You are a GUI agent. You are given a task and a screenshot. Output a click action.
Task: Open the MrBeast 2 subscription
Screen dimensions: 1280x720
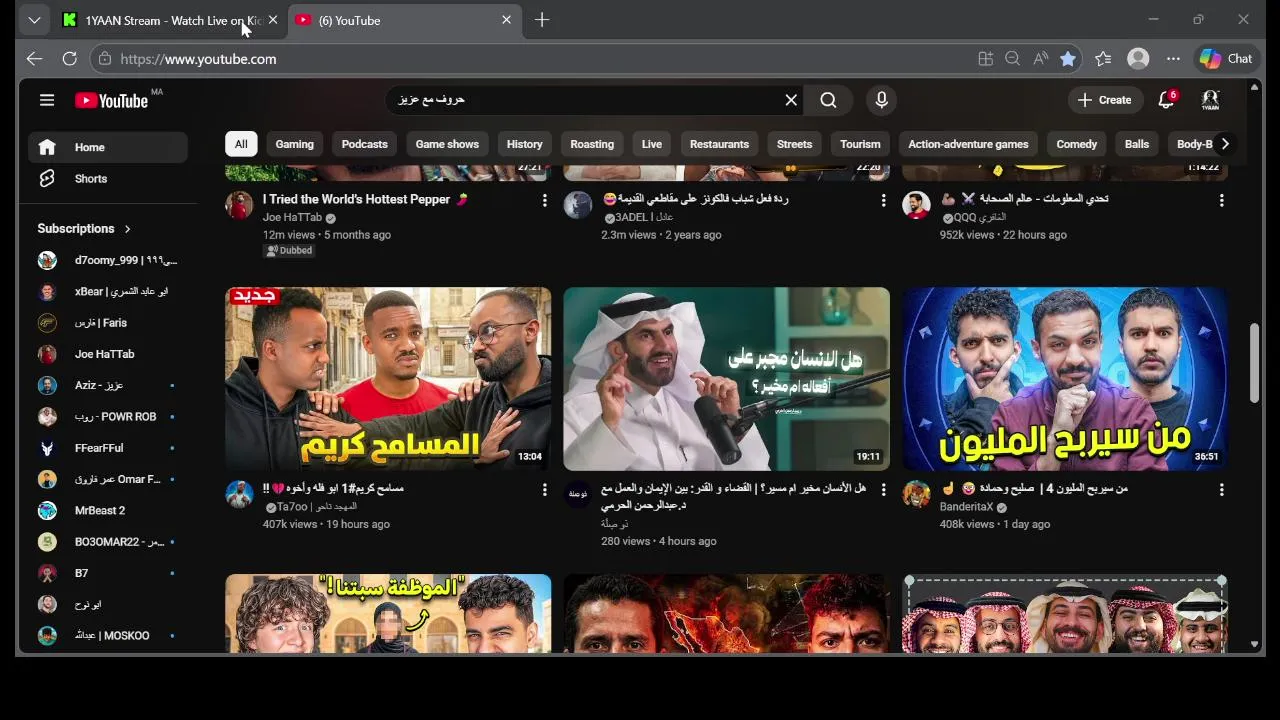tap(108, 510)
